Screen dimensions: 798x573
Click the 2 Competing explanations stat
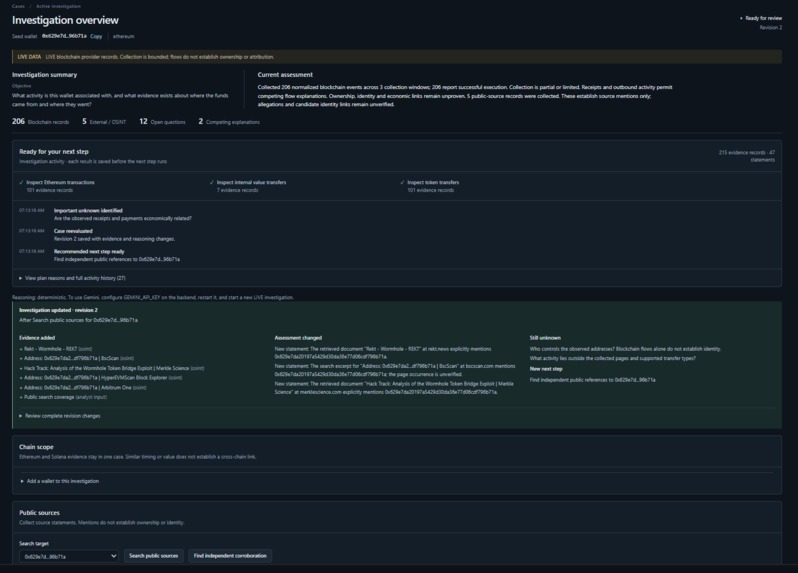point(229,122)
